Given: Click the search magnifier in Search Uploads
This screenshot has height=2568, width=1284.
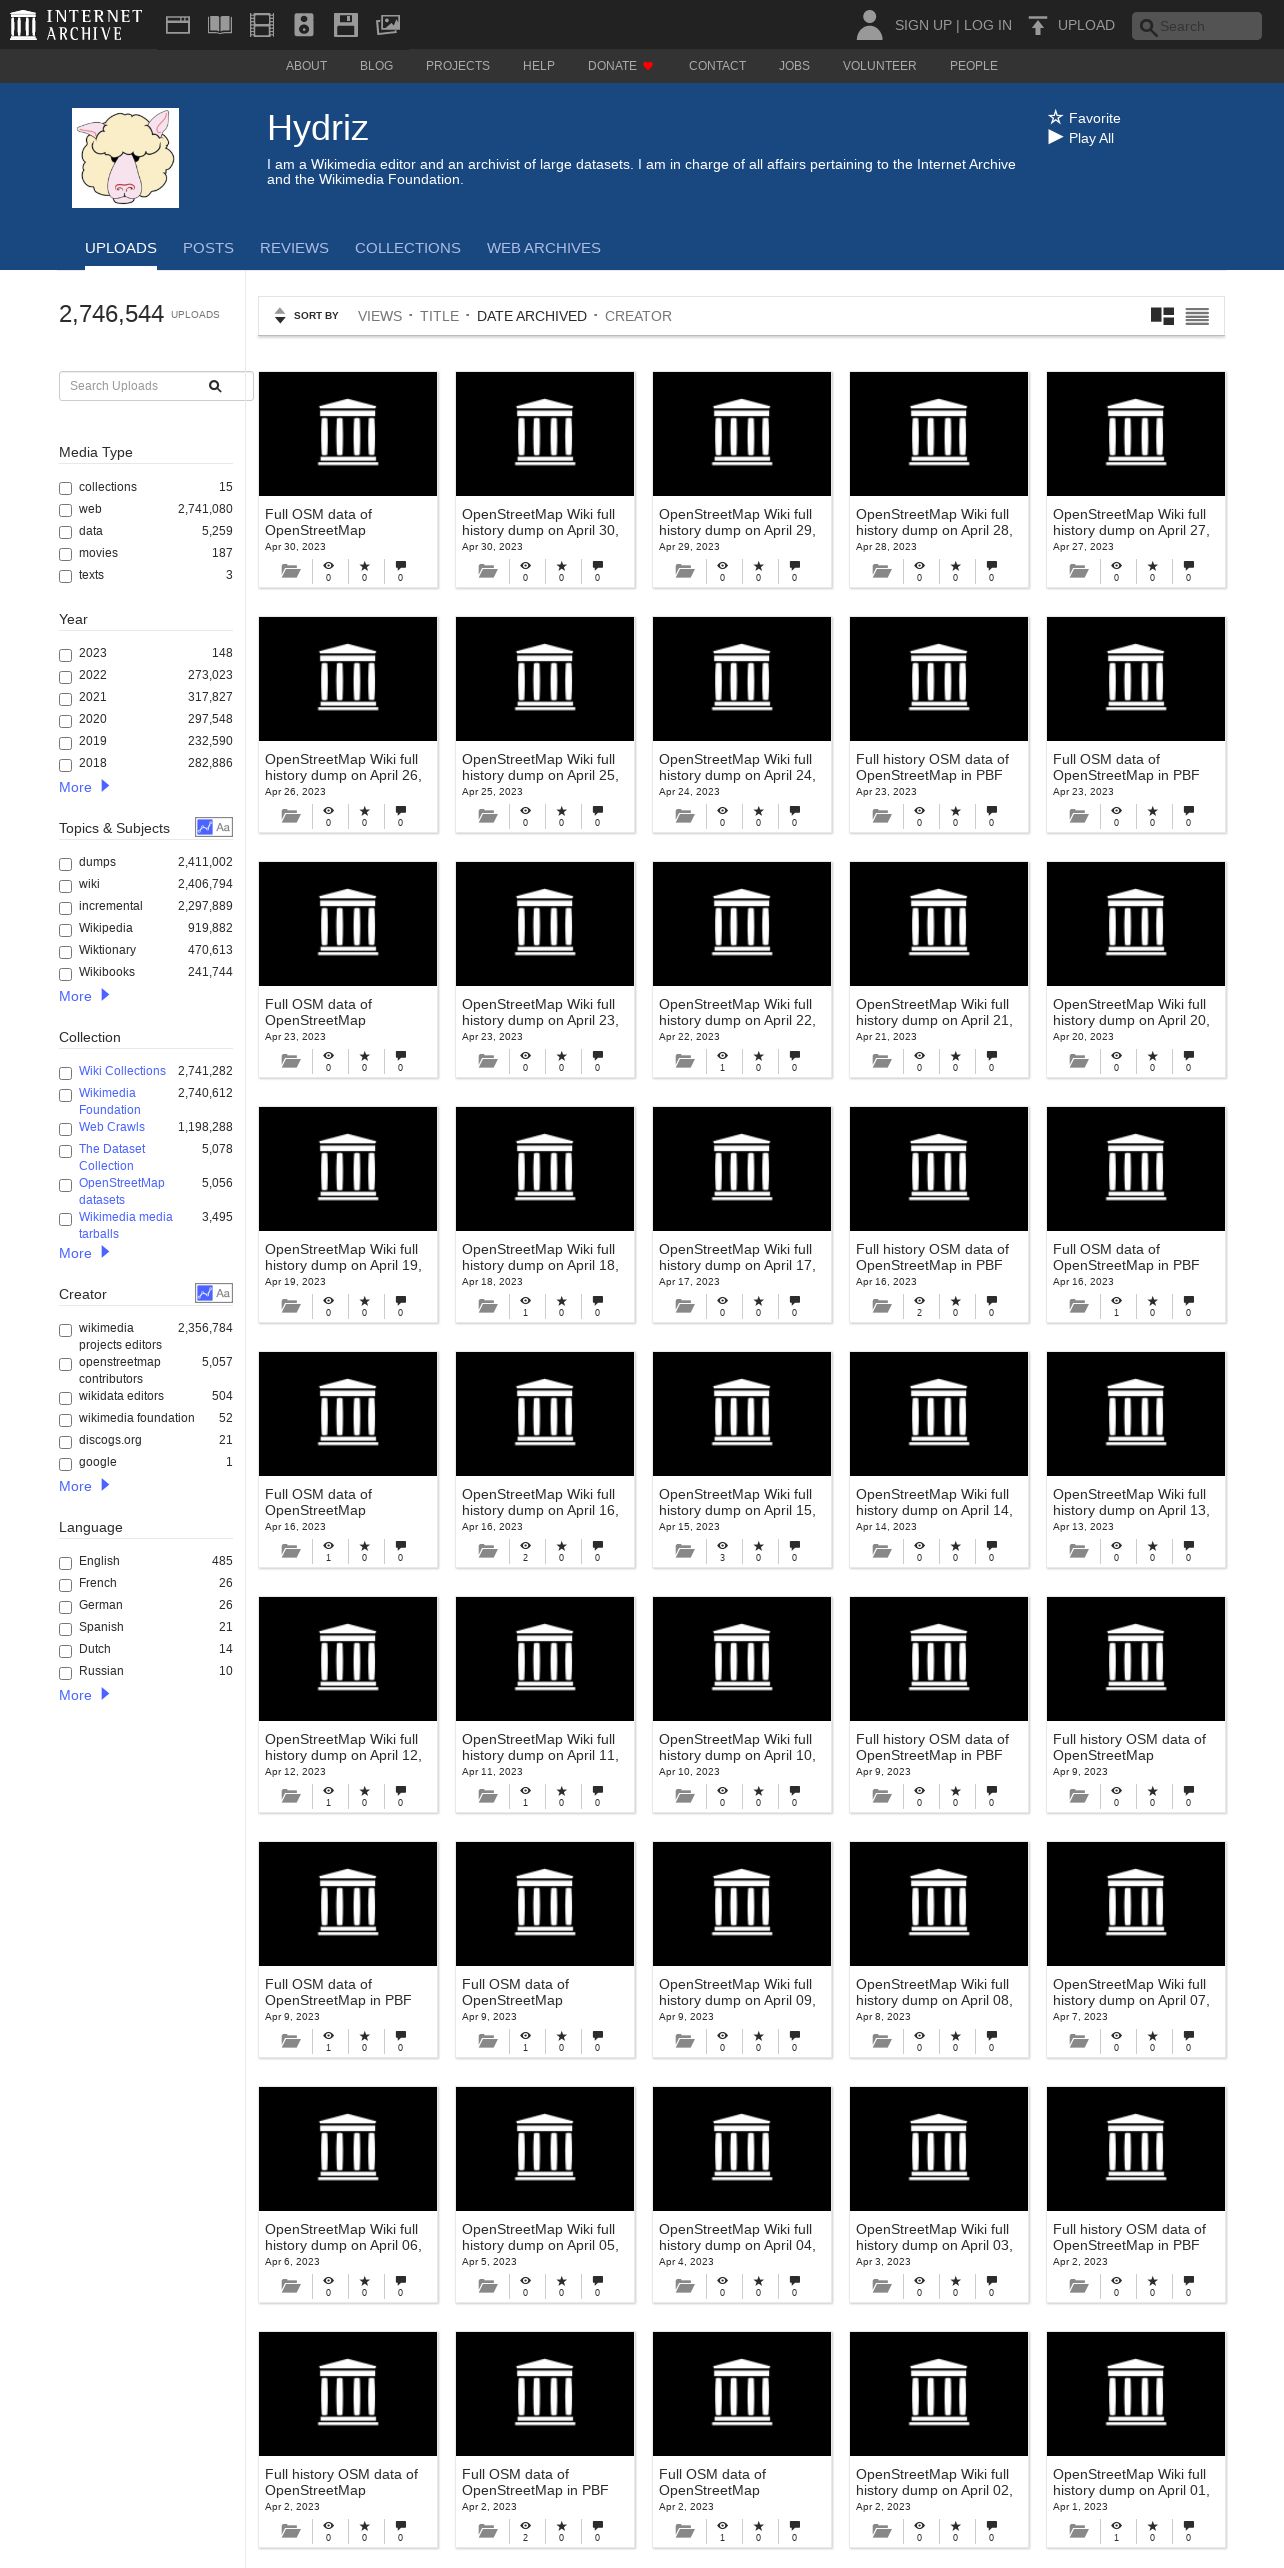Looking at the screenshot, I should tap(215, 386).
